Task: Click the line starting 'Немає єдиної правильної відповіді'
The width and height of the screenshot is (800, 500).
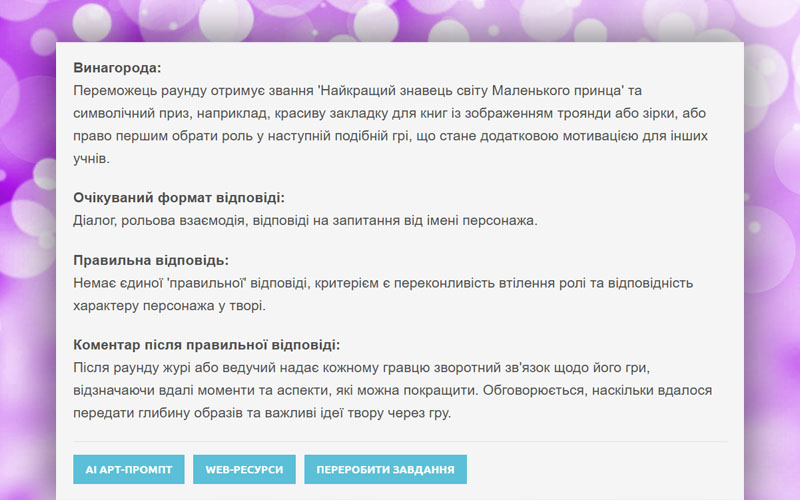Action: 383,283
